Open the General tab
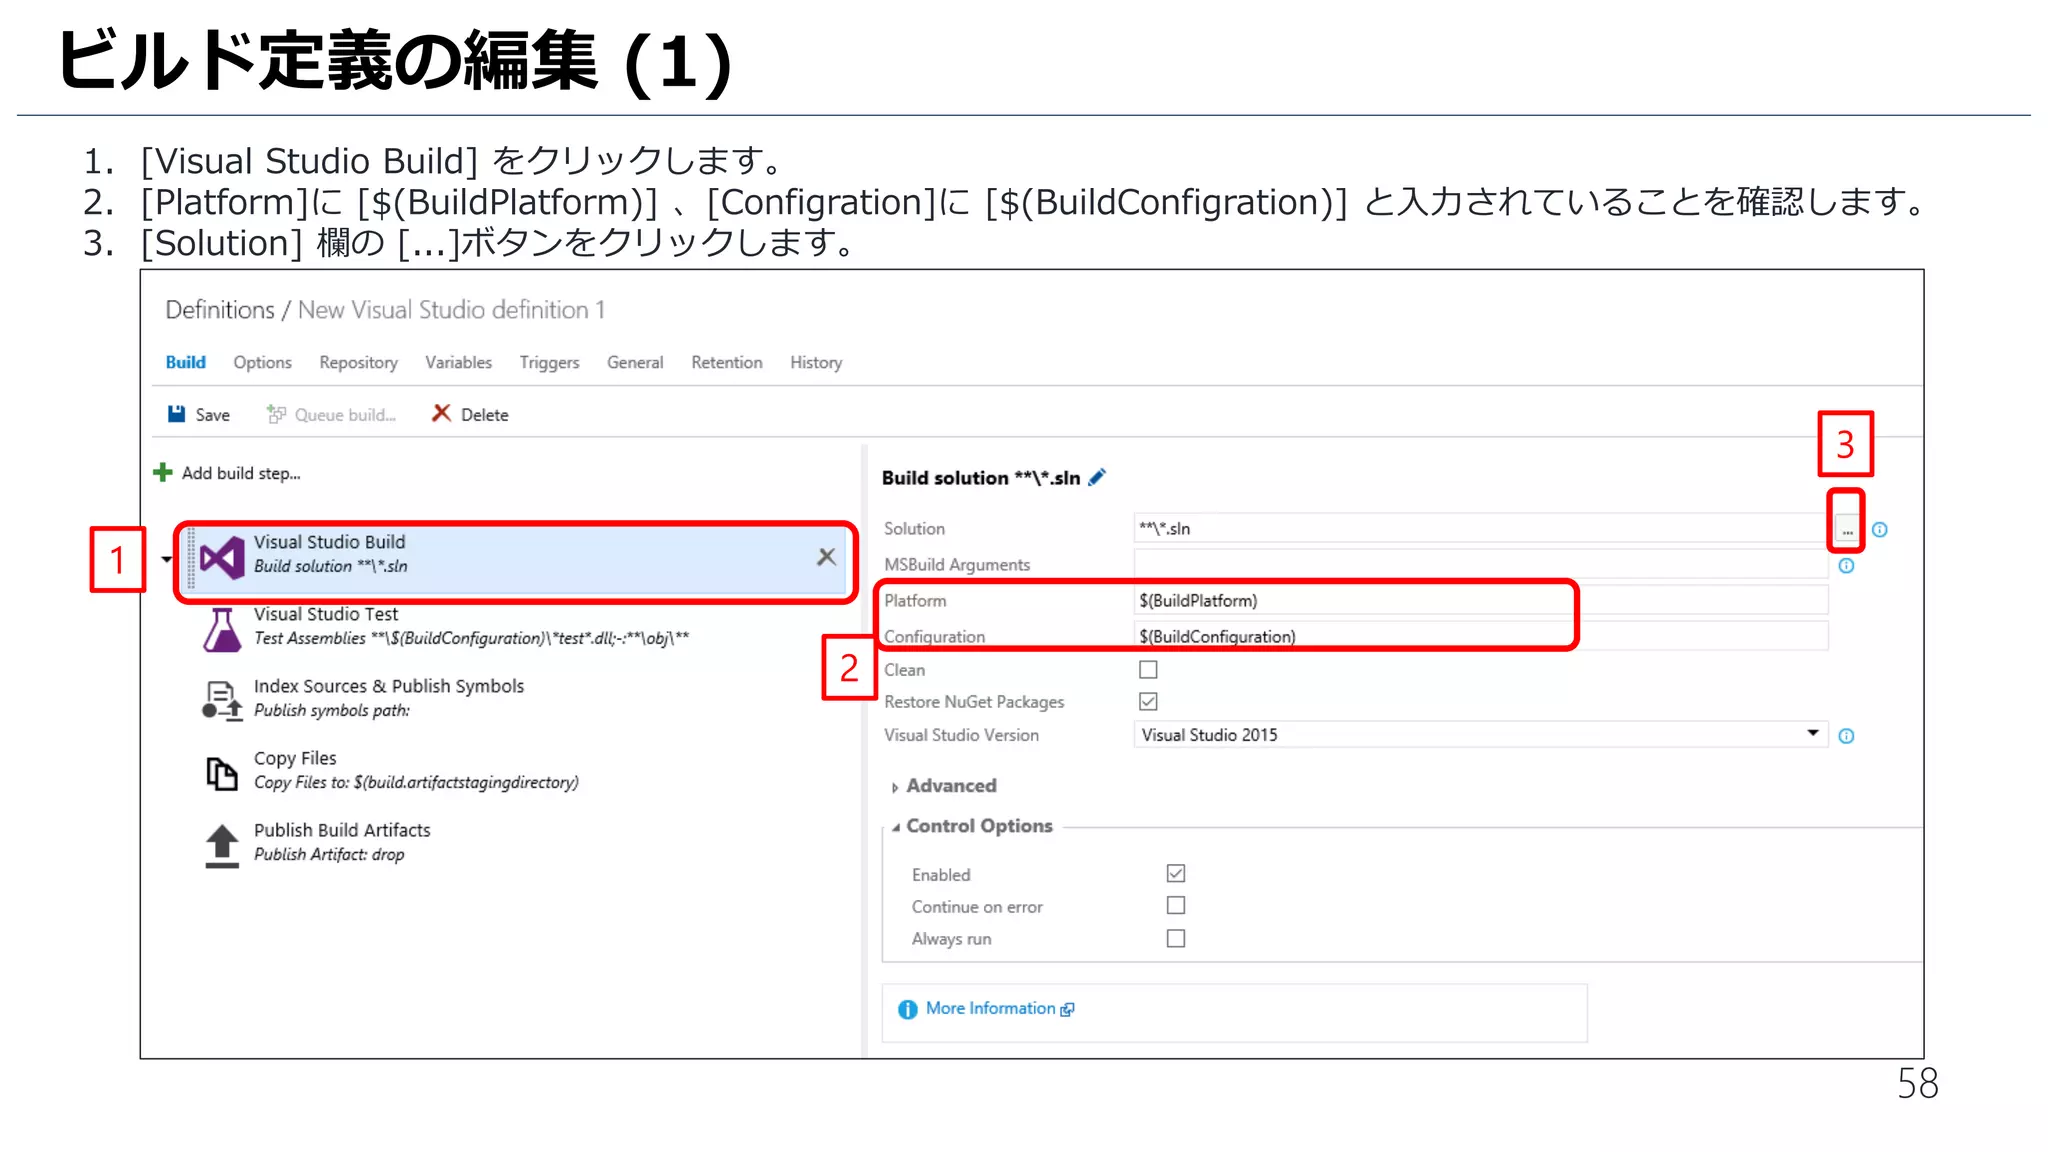This screenshot has width=2048, height=1152. click(635, 362)
